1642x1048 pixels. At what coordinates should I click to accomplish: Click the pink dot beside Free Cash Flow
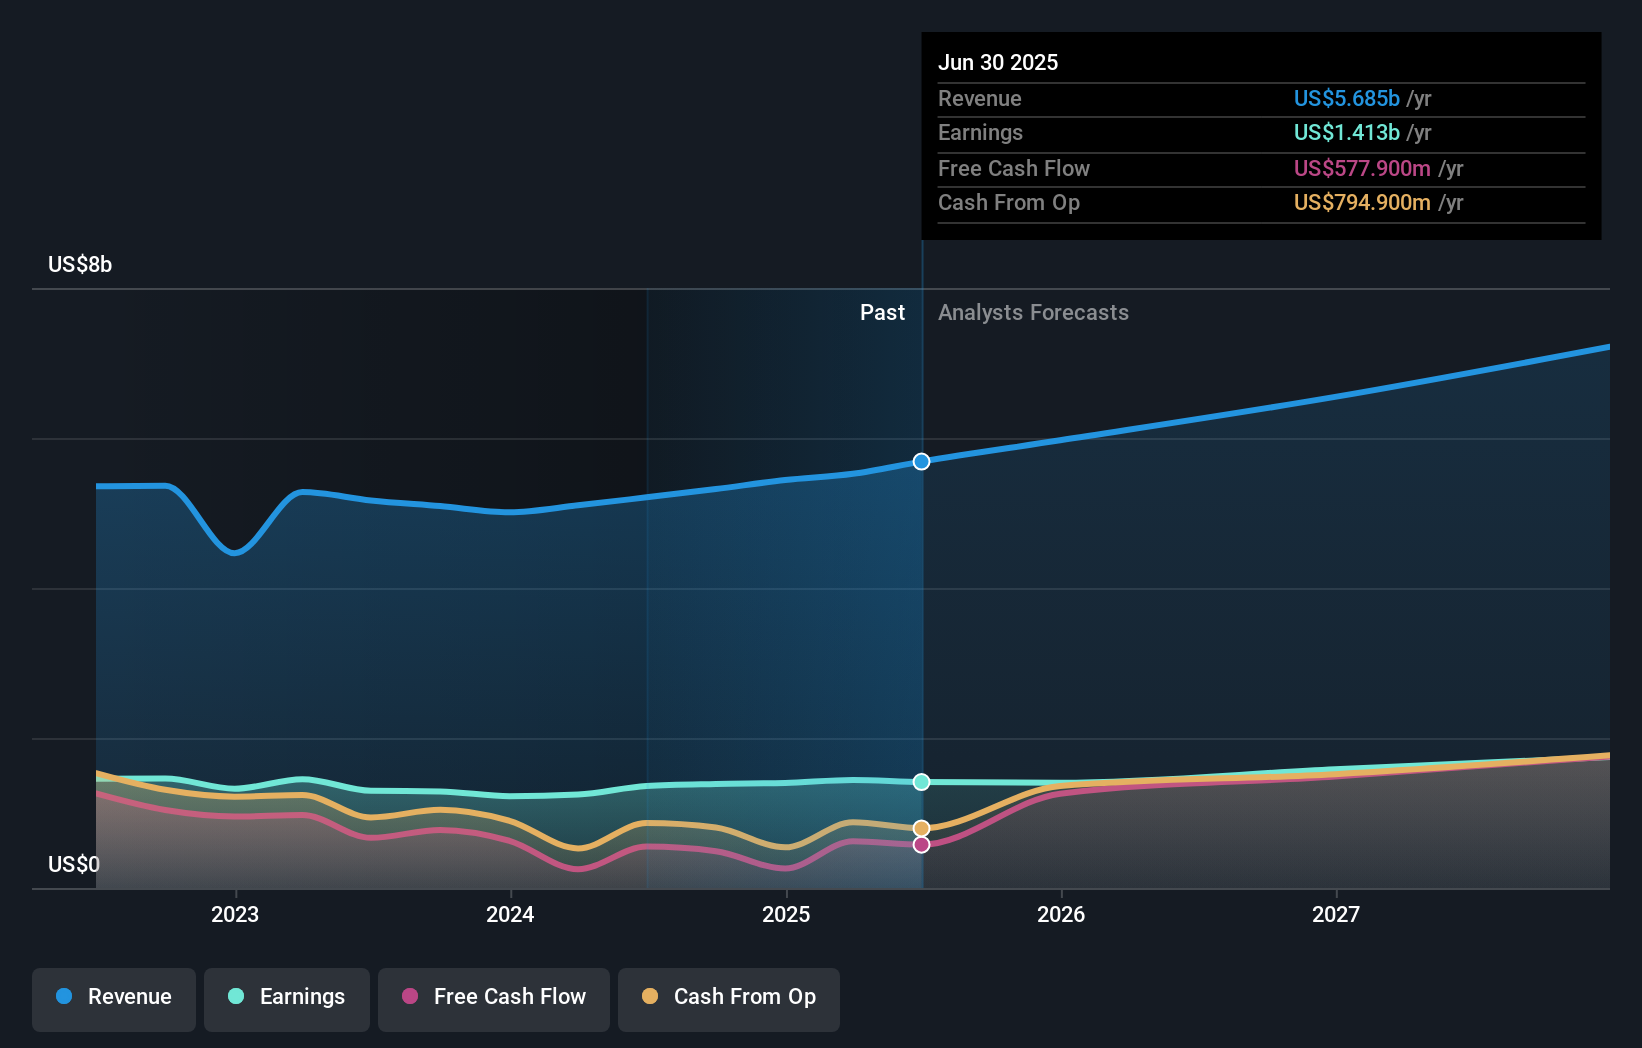click(412, 997)
